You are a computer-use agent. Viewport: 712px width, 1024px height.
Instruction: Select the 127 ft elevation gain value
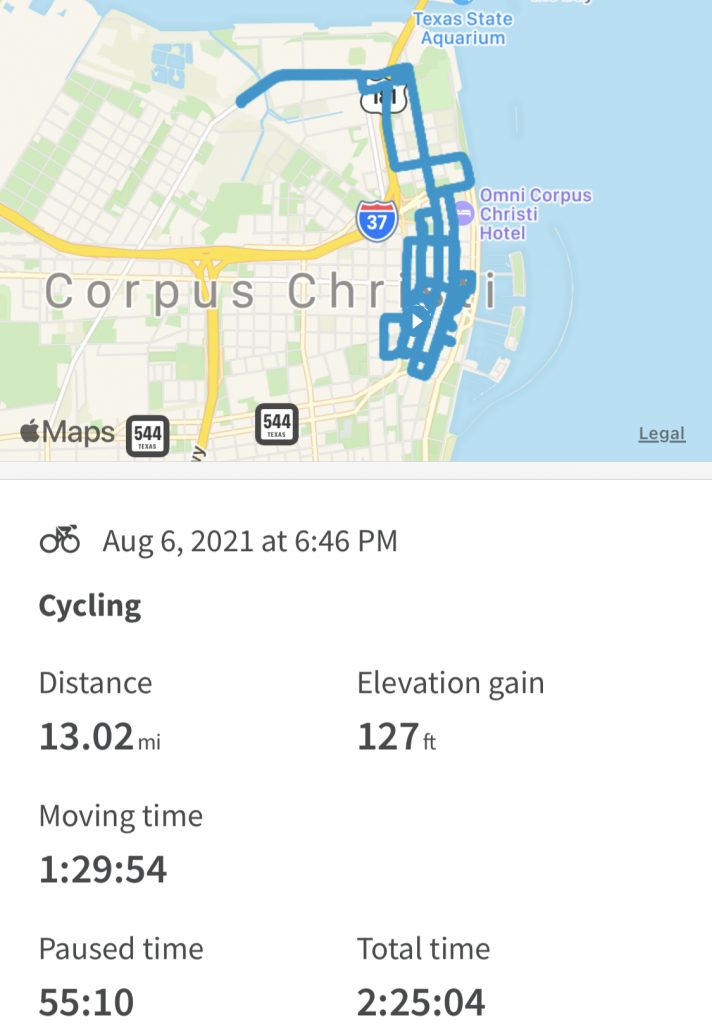(x=396, y=737)
